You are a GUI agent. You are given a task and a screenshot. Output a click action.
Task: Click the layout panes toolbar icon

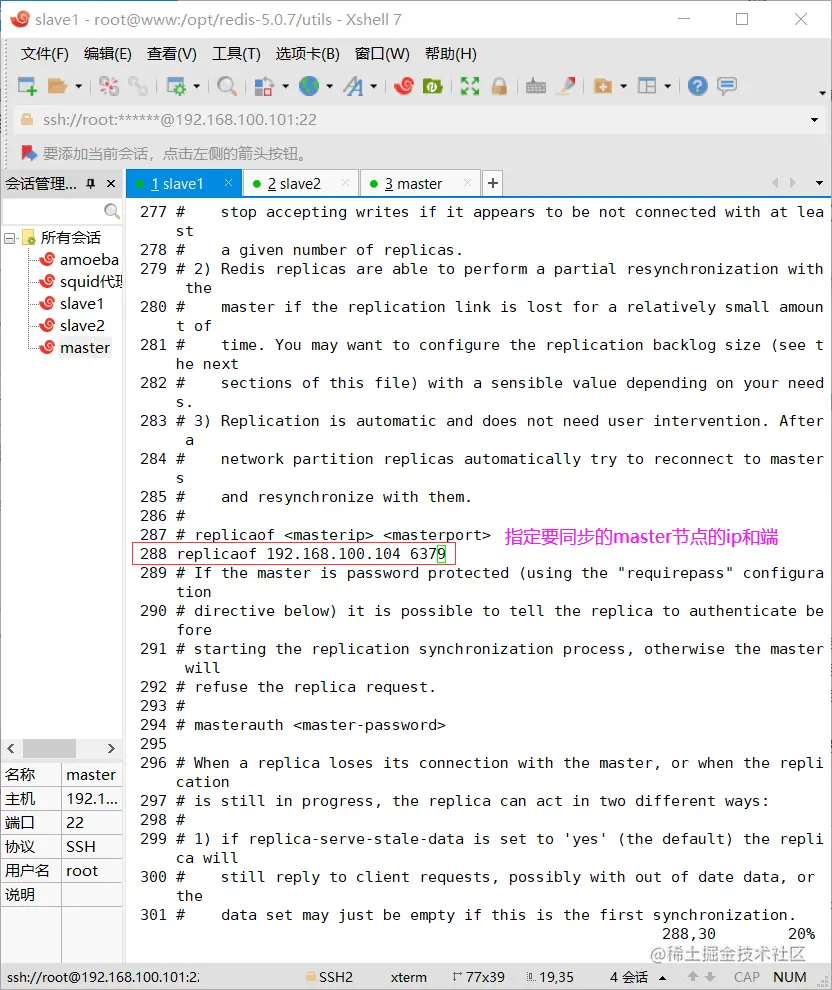[647, 86]
